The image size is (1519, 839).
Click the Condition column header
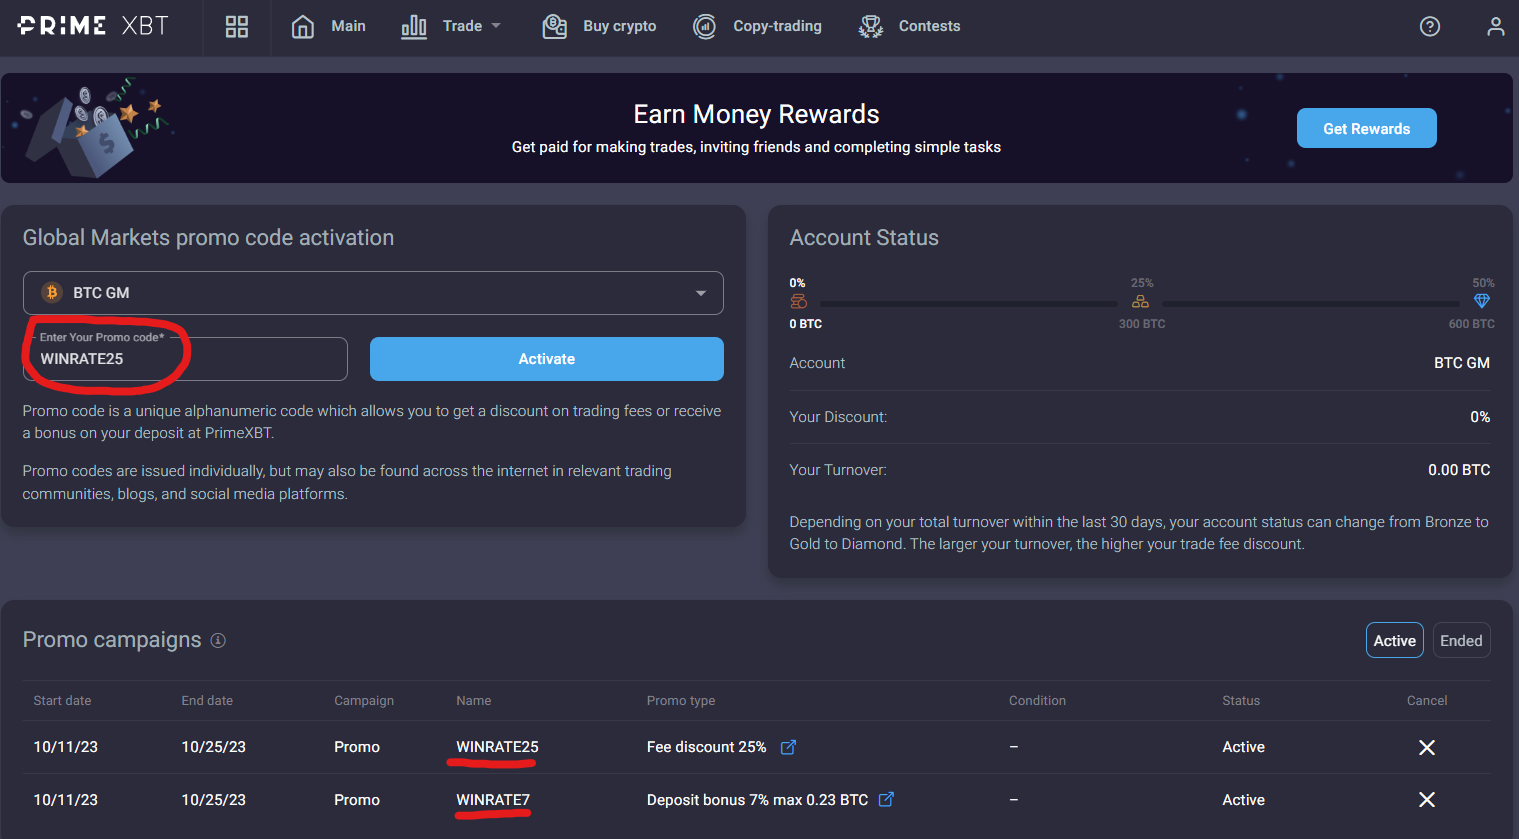point(1037,701)
